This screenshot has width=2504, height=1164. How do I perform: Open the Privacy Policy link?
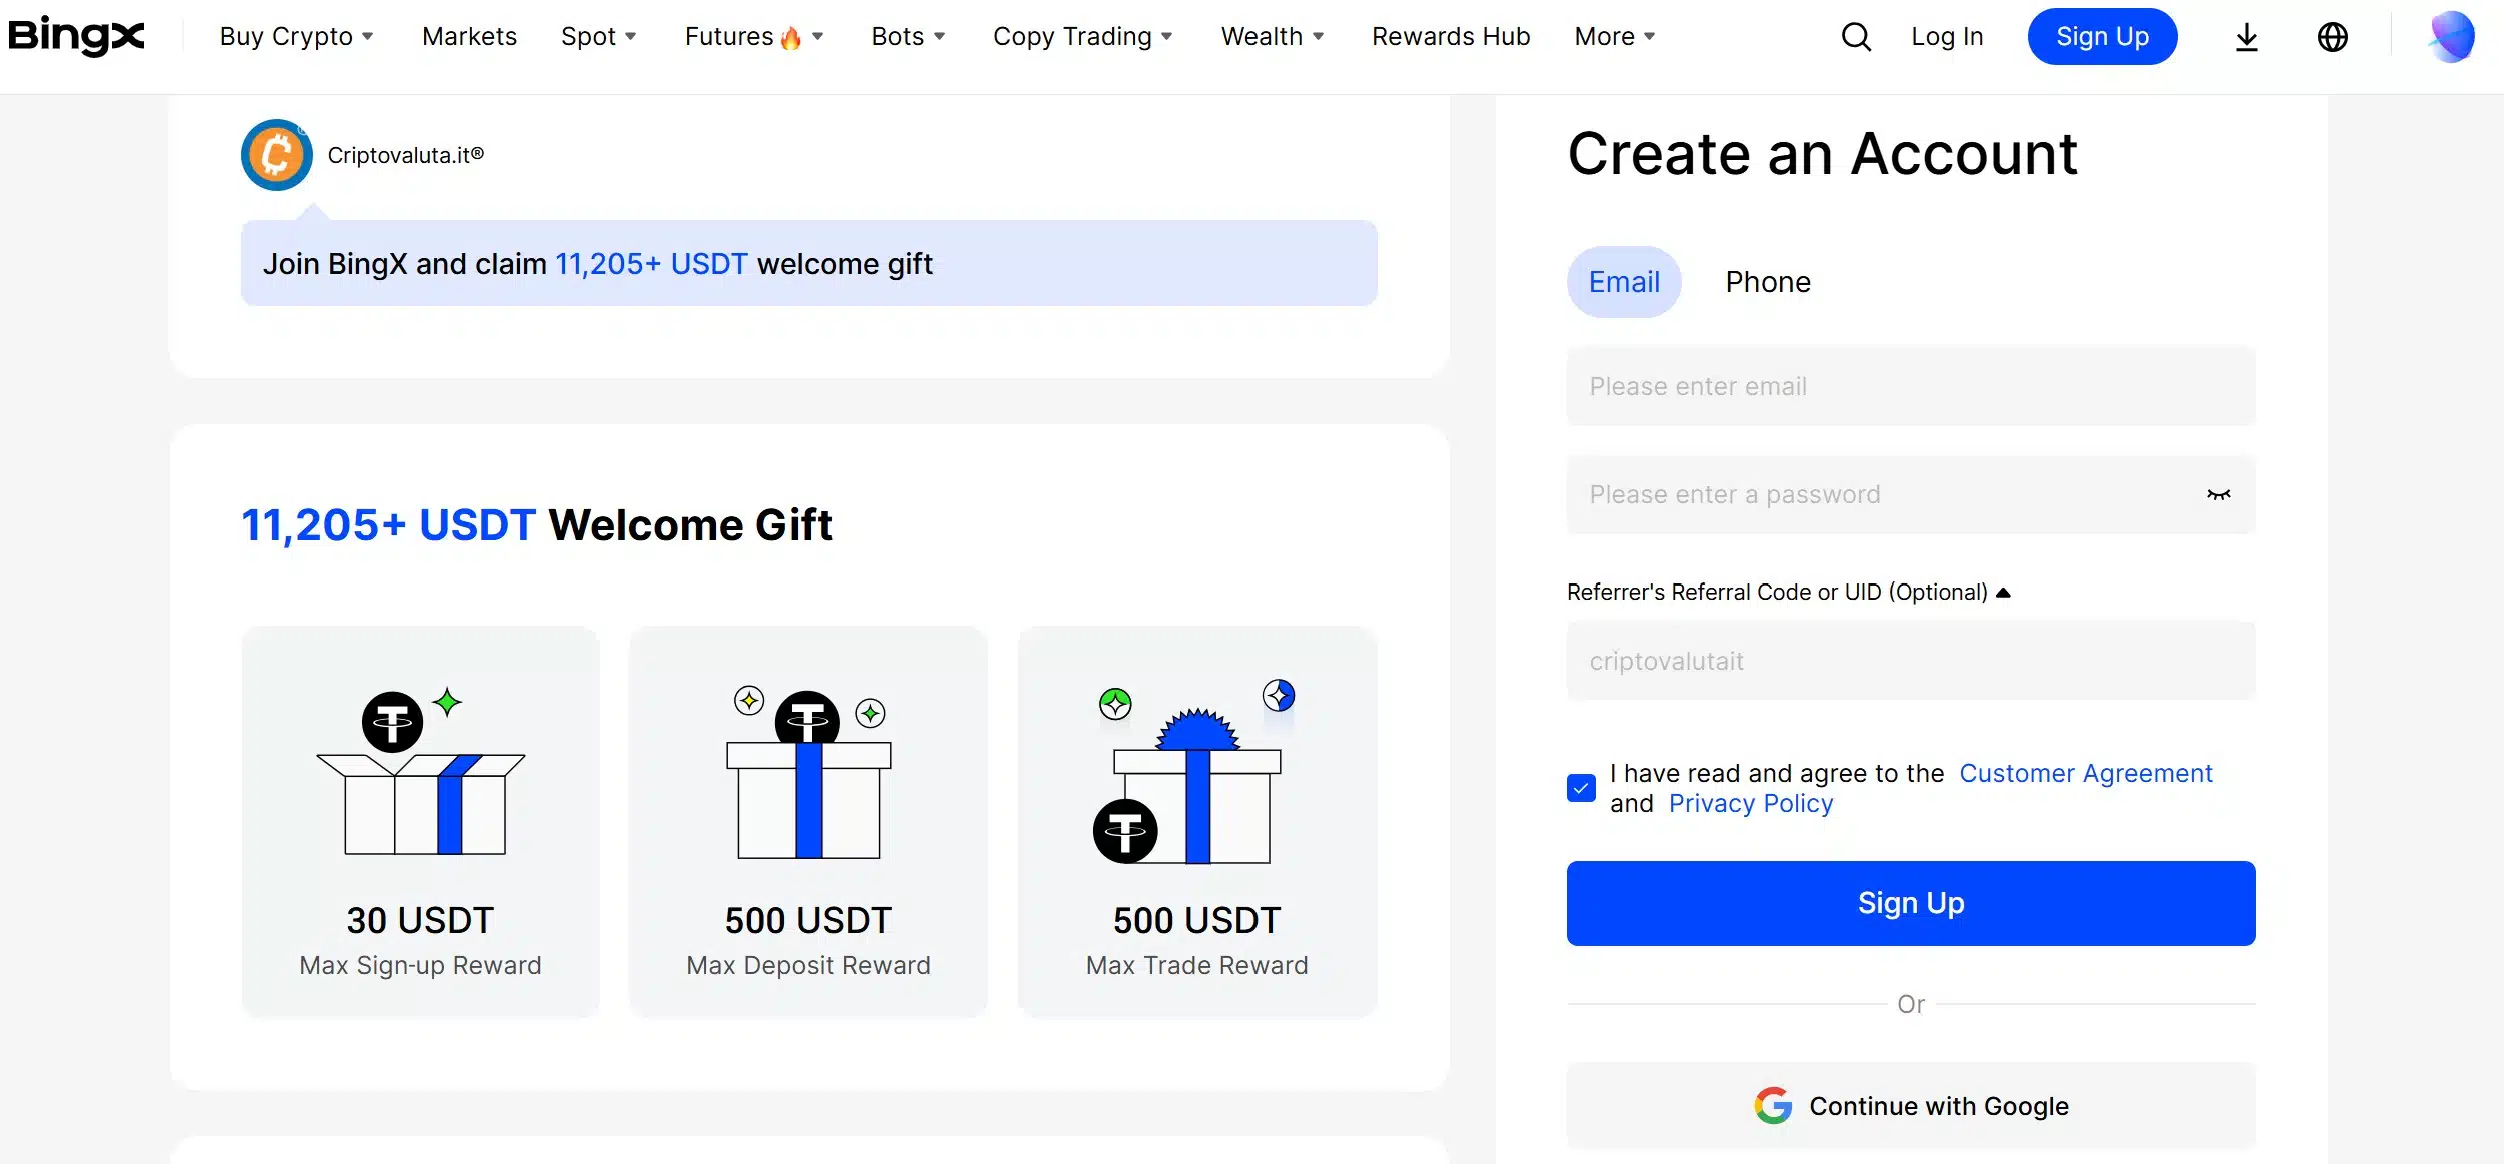(x=1750, y=803)
